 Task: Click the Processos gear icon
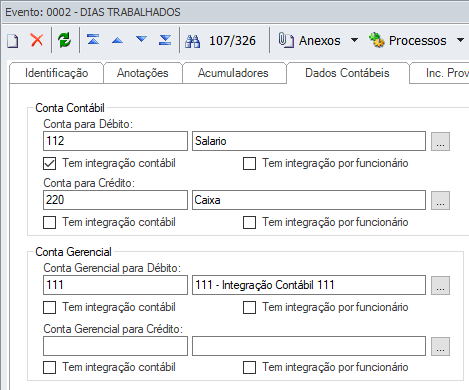pyautogui.click(x=377, y=40)
